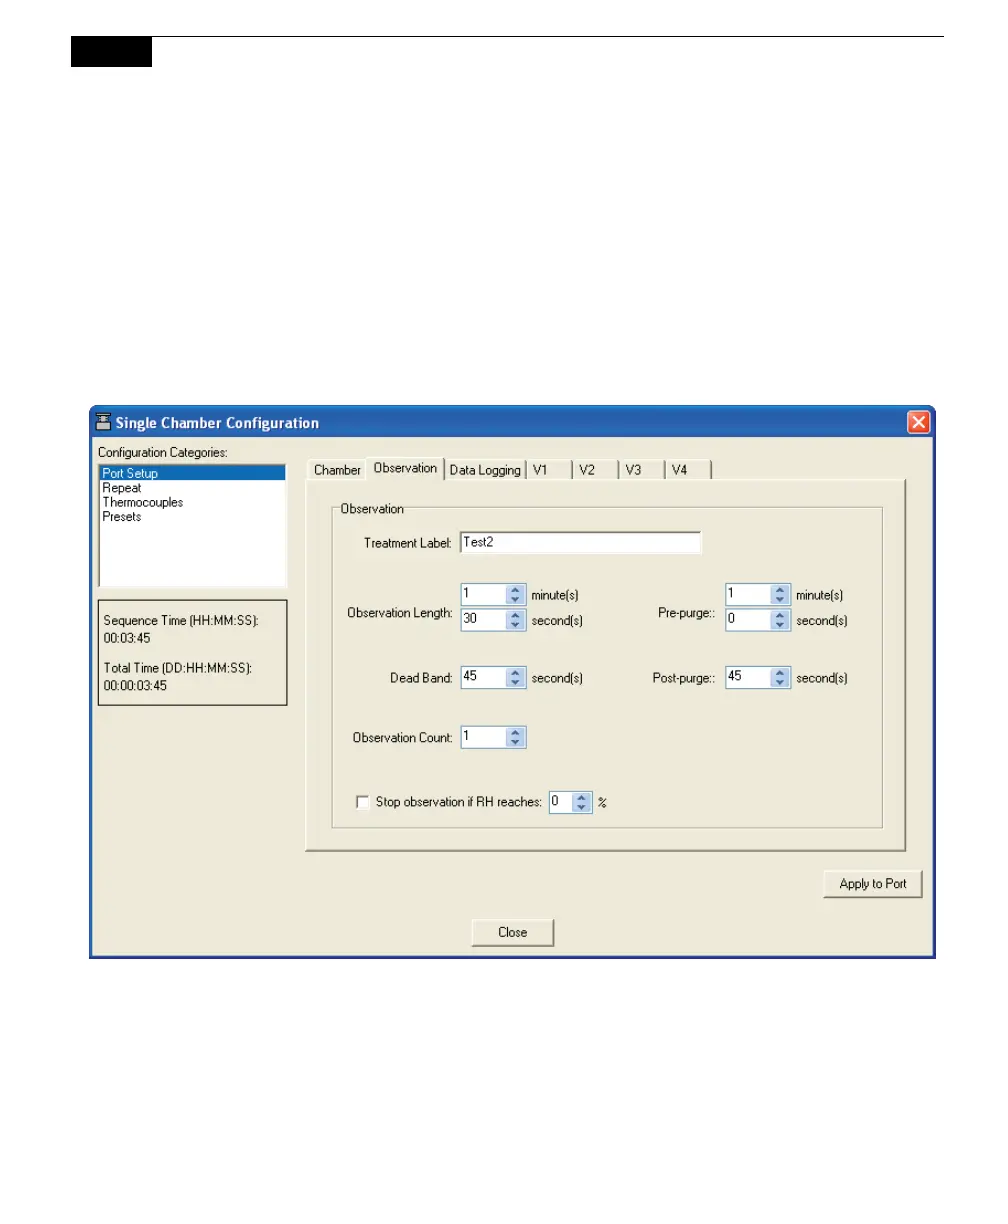Click the Post-purge seconds field
Viewport: 1008px width, 1224px height.
(x=748, y=677)
